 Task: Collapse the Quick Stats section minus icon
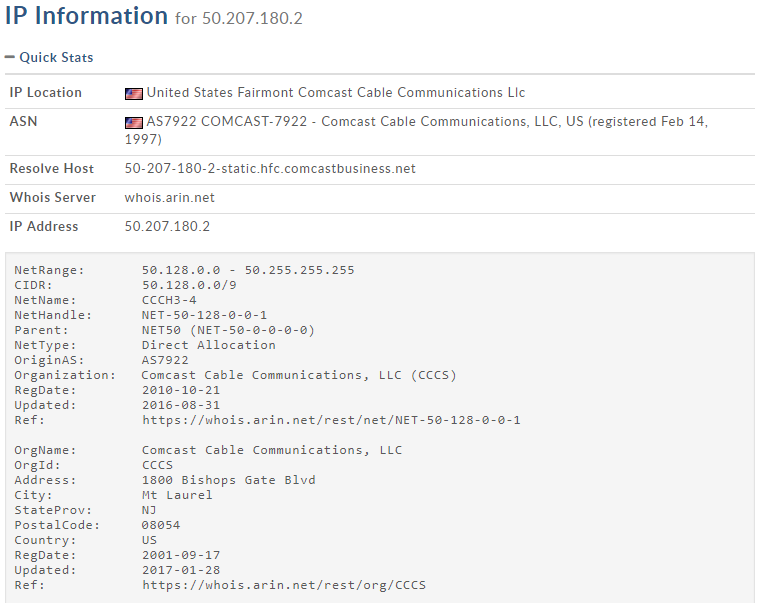click(x=10, y=58)
